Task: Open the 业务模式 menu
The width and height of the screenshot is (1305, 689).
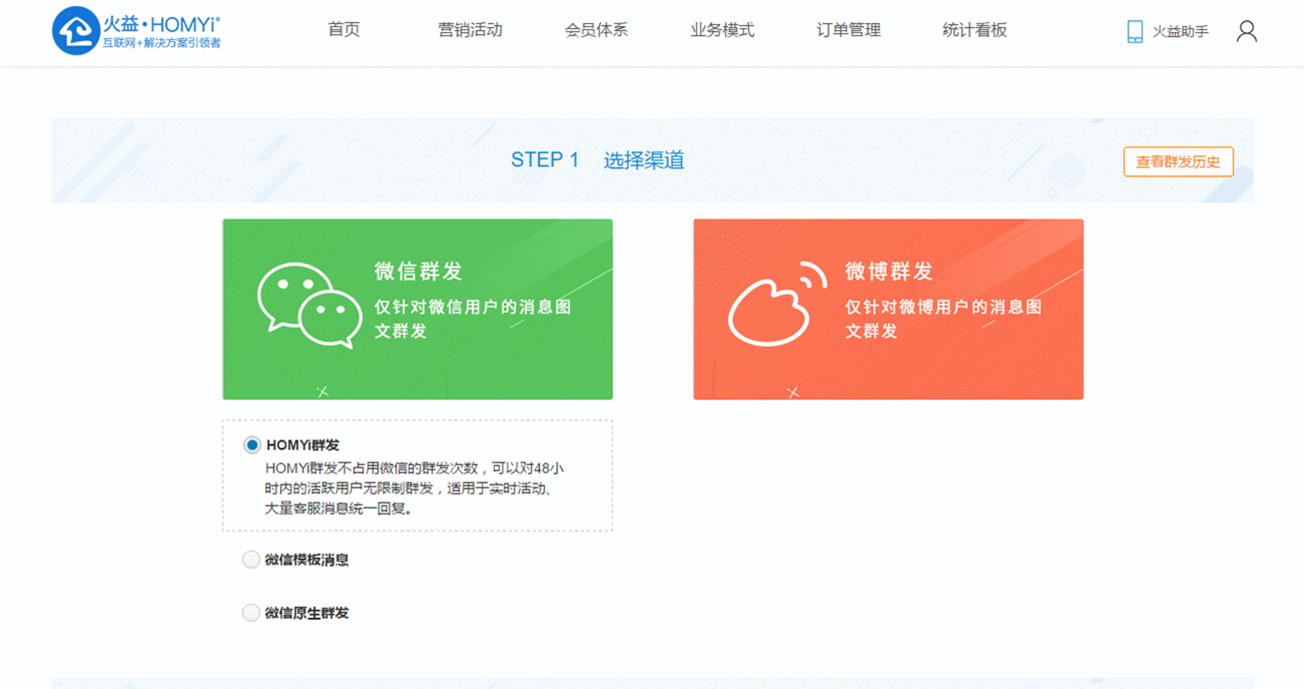Action: tap(722, 30)
